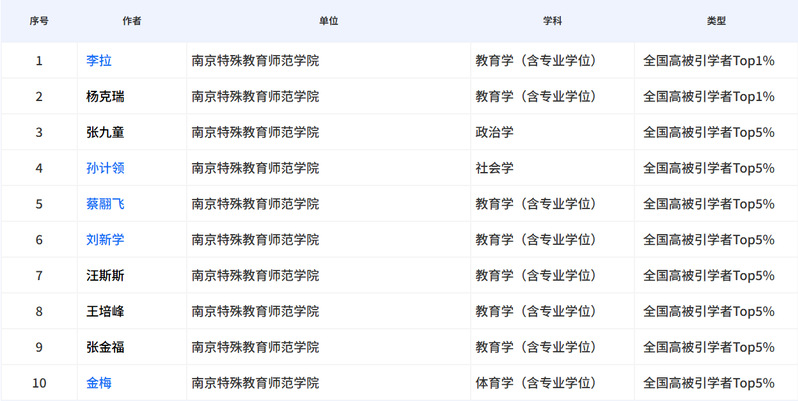
Task: Click the 作者 column header
Action: [x=131, y=21]
